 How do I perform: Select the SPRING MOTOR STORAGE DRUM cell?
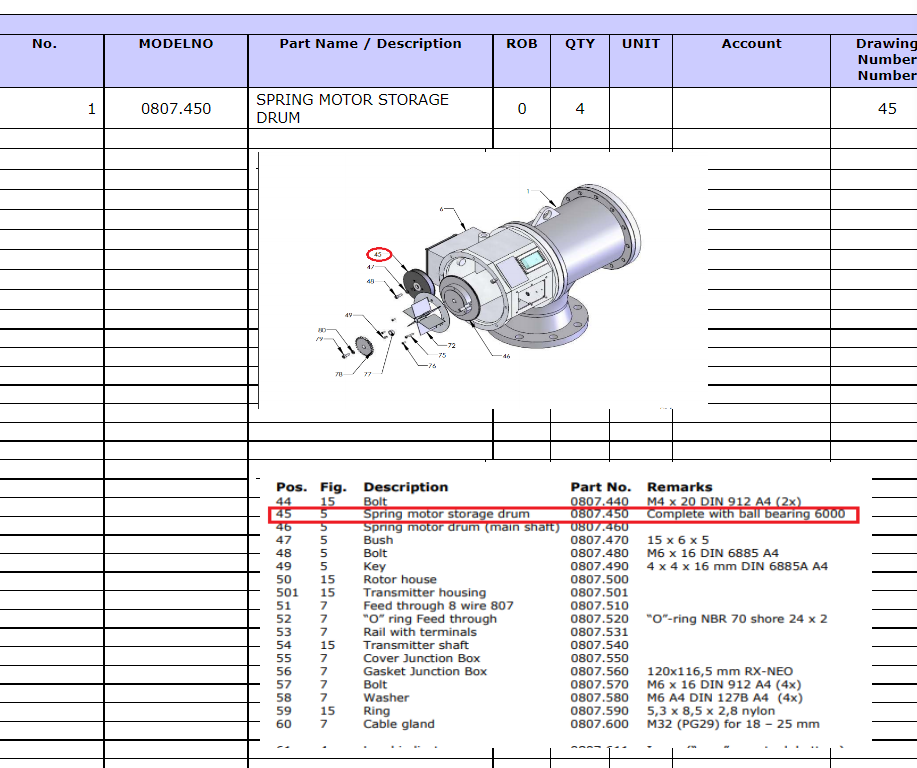point(370,108)
